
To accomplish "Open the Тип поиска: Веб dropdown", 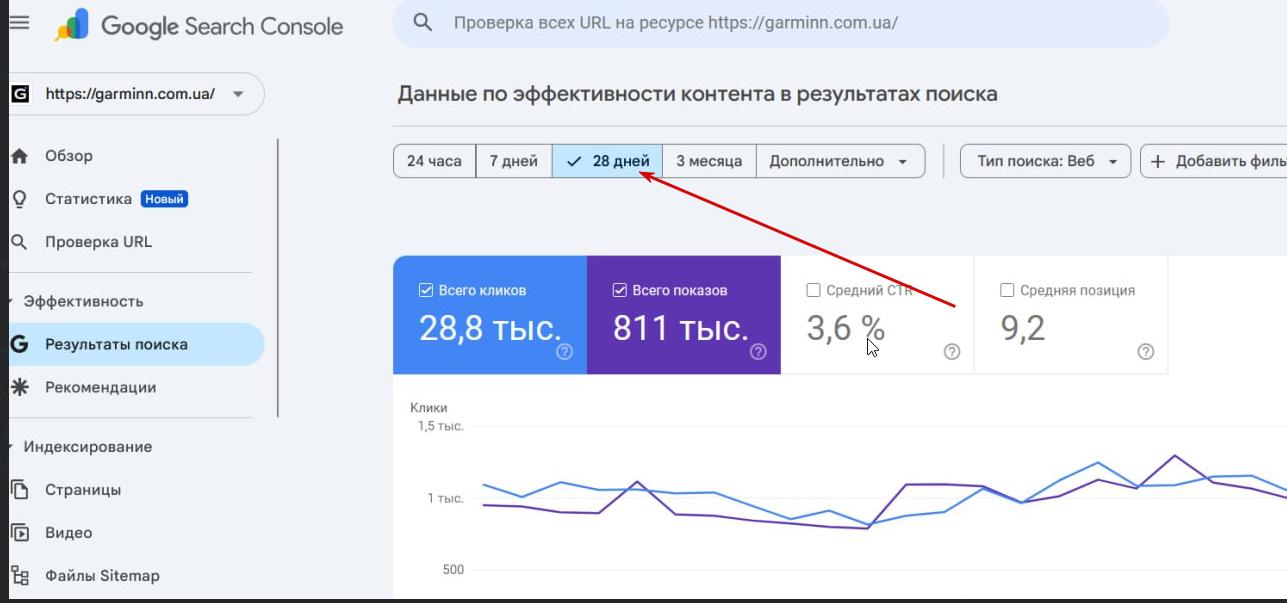I will 1045,161.
